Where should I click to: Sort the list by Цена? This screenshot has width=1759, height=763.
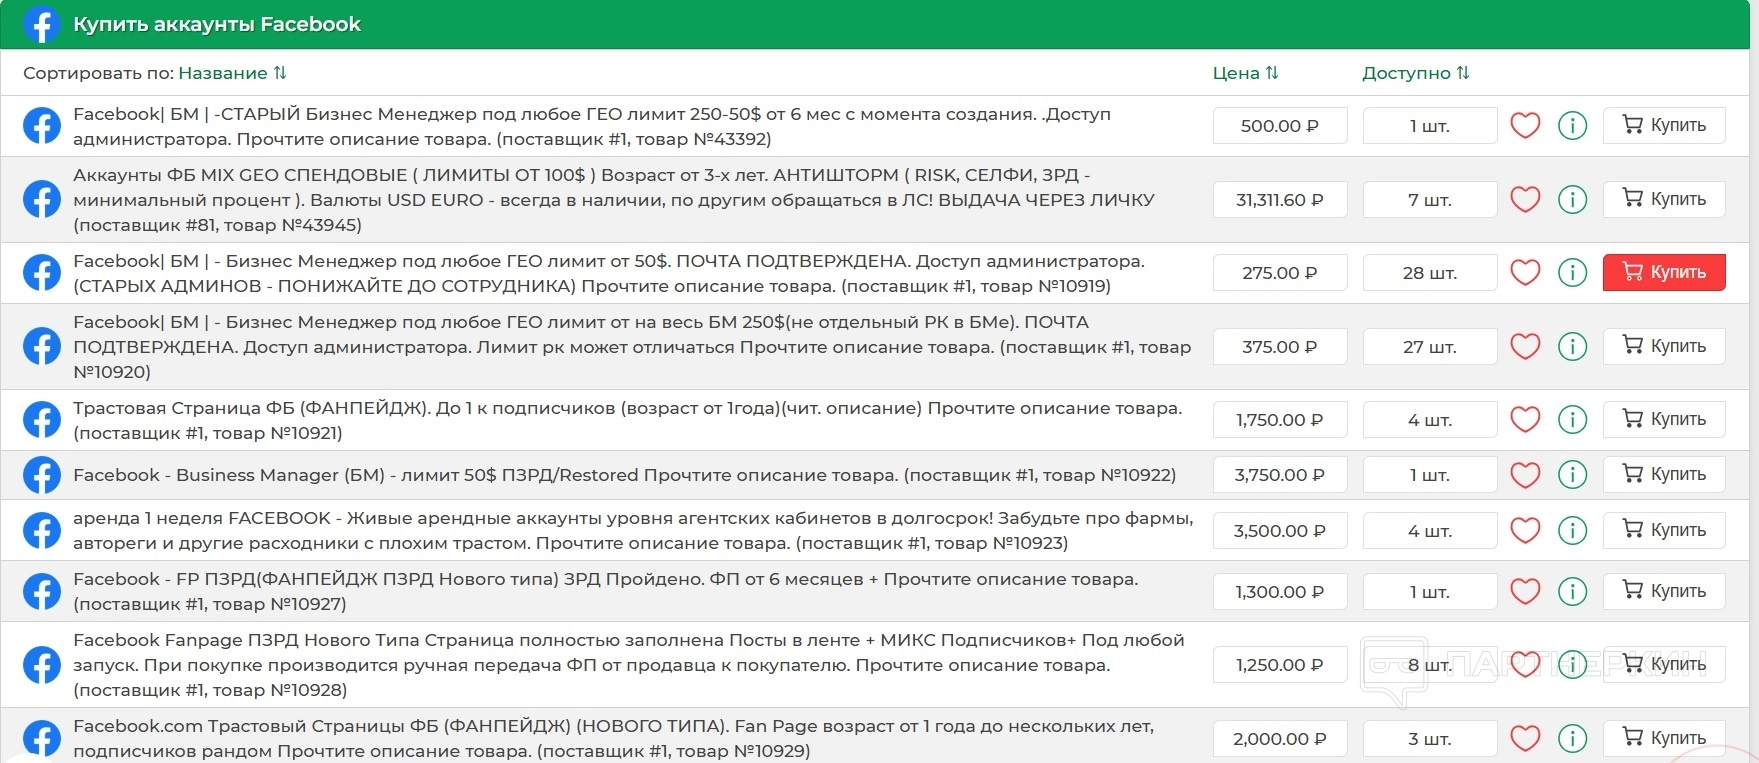click(1245, 73)
